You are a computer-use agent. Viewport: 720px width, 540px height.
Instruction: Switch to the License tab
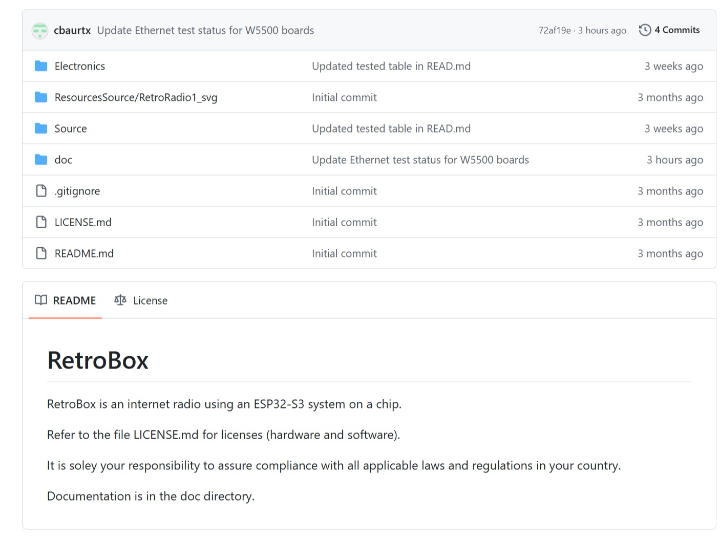tap(141, 300)
